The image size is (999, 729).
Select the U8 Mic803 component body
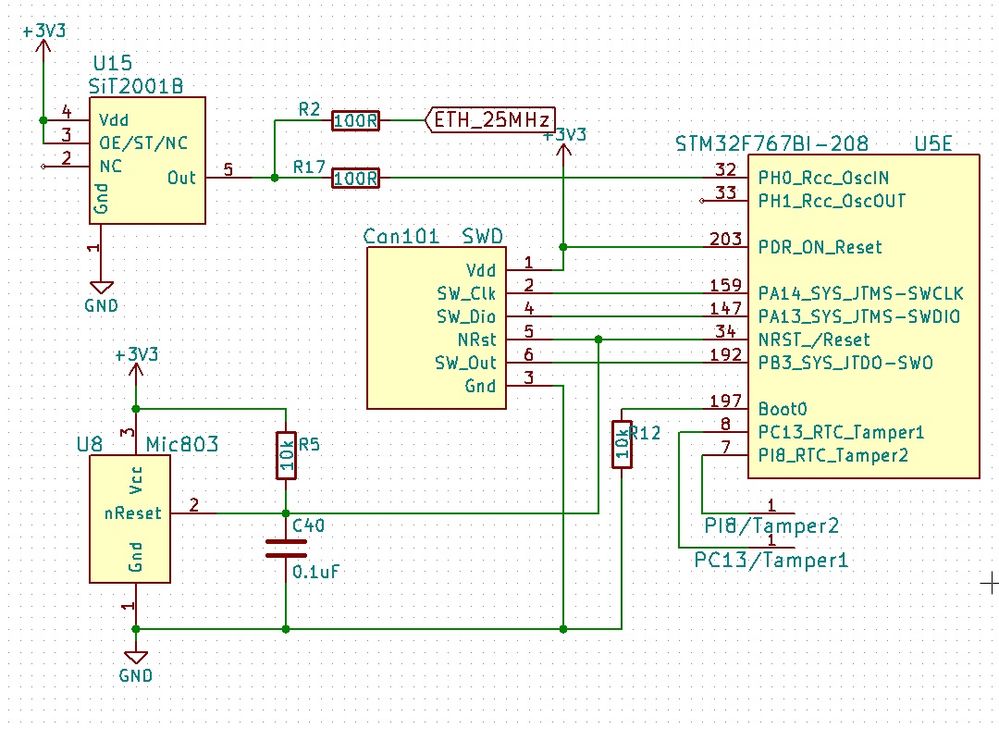130,519
